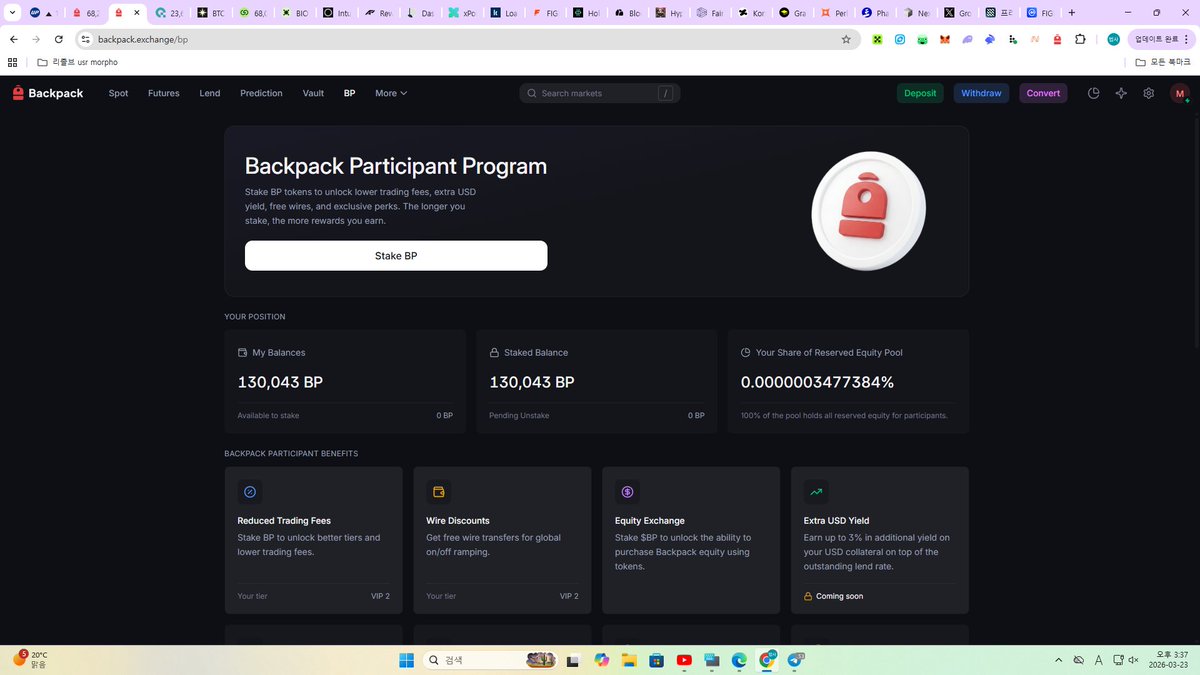
Task: Open Microsoft Edge from the taskbar
Action: coord(739,660)
